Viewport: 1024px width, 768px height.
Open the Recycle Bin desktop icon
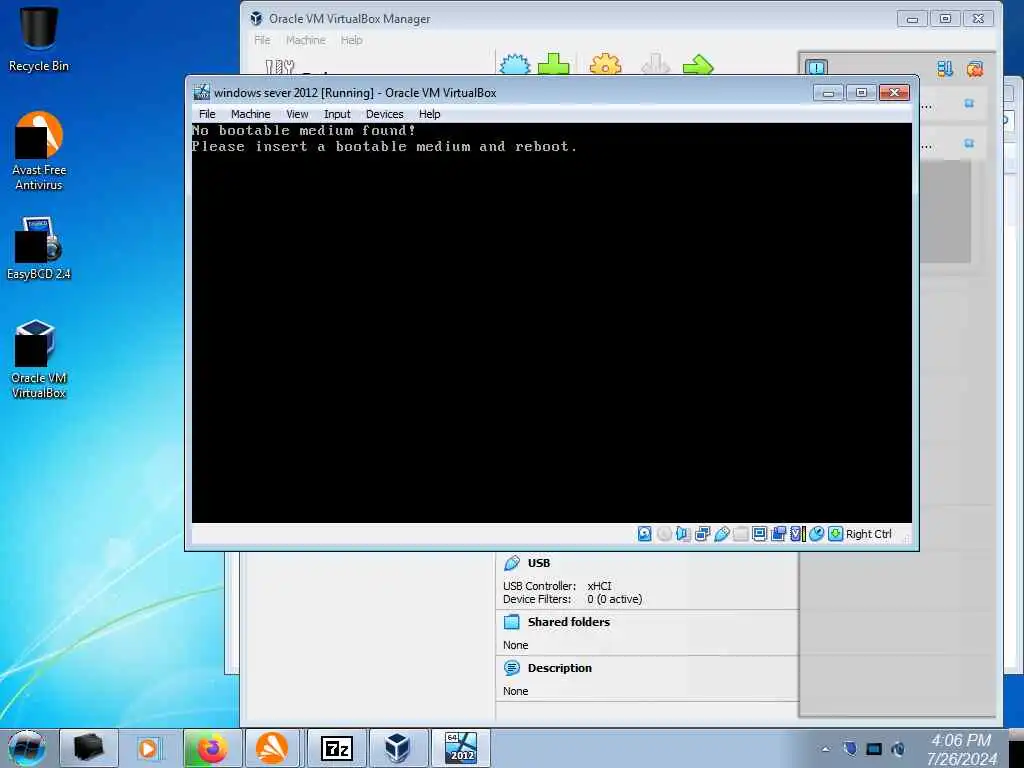pyautogui.click(x=39, y=38)
